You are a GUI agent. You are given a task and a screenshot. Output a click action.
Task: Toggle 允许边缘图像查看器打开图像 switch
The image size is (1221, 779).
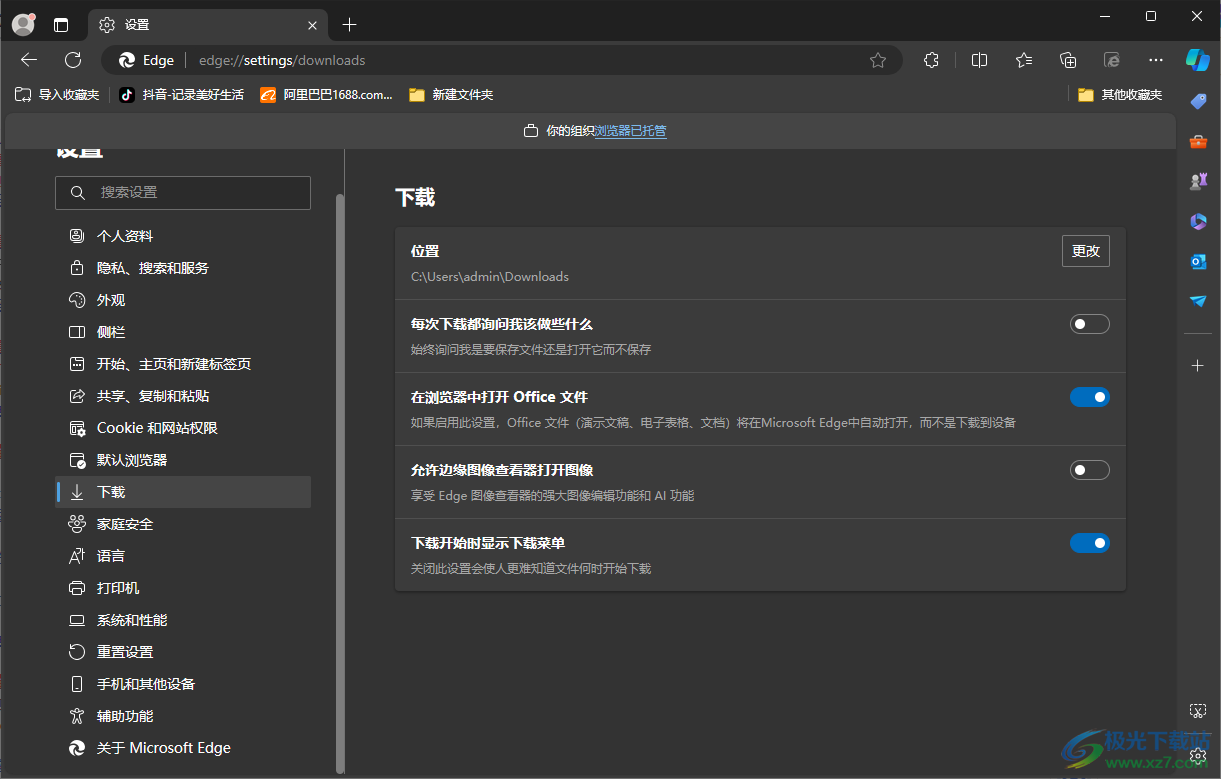click(1090, 470)
